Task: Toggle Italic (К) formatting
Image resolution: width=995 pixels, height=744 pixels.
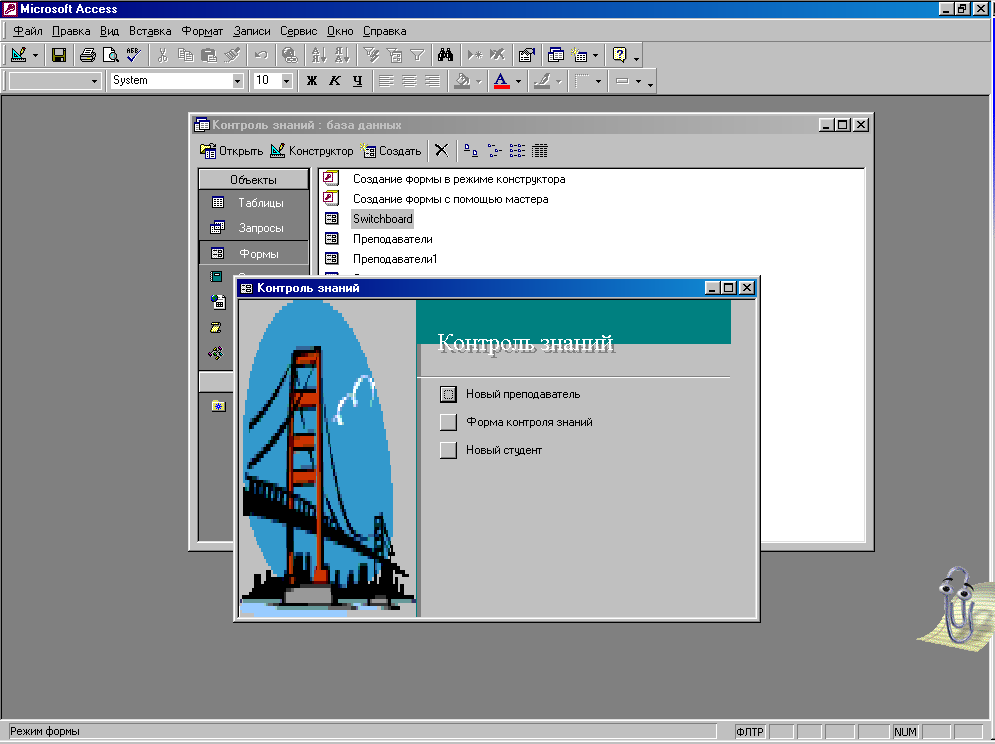Action: [x=334, y=81]
